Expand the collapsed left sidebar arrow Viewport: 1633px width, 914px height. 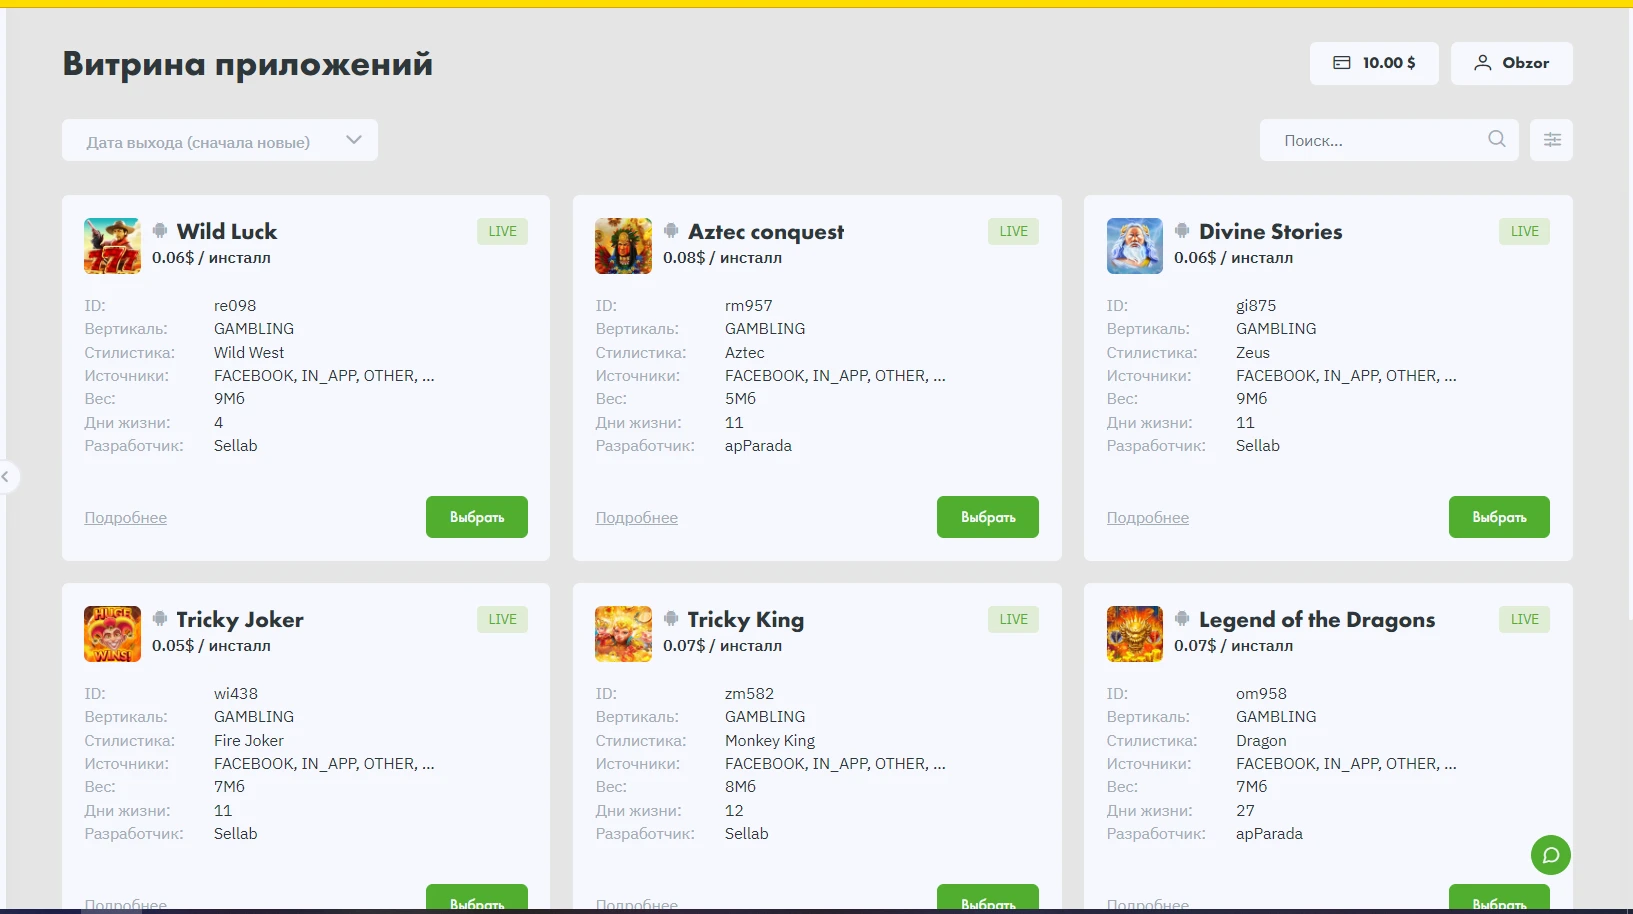click(x=6, y=476)
